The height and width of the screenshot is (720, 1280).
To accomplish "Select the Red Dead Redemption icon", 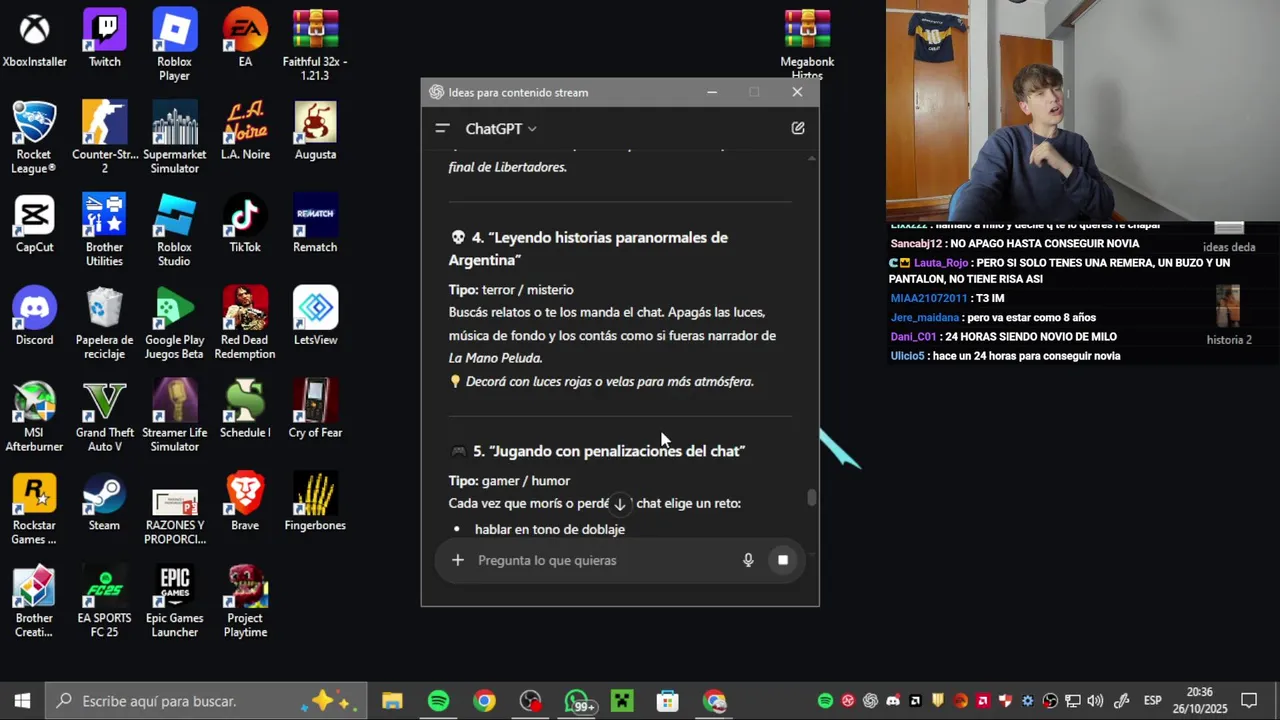I will click(x=245, y=323).
